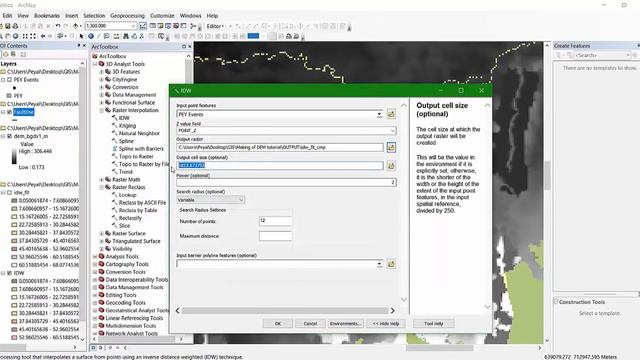
Task: Collapse Raster Reclass toolset
Action: [x=102, y=187]
